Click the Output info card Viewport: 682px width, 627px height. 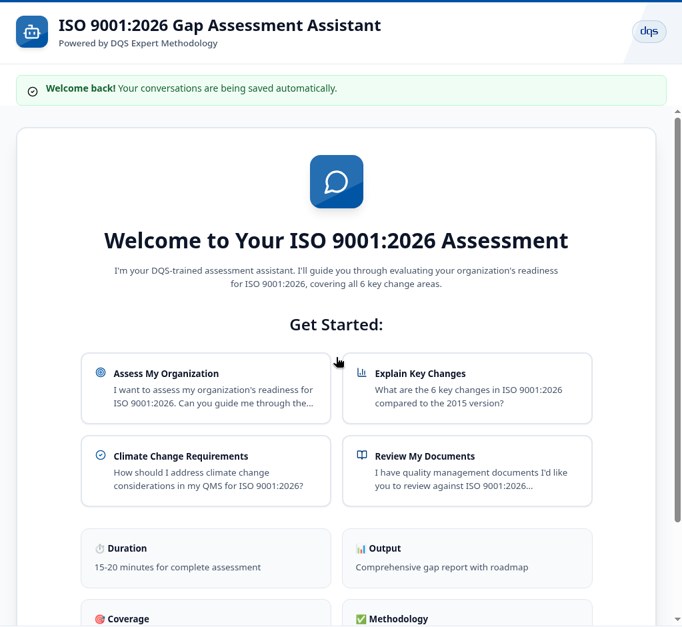pyautogui.click(x=467, y=558)
